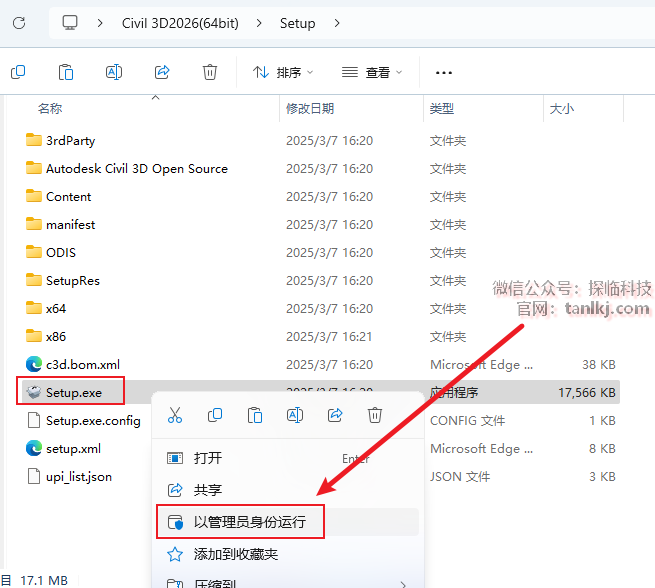The image size is (655, 588).
Task: Select the x86 folder name
Action: pyautogui.click(x=56, y=336)
